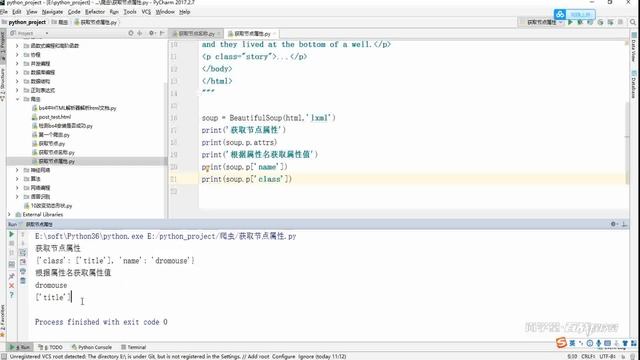The width and height of the screenshot is (640, 360).
Task: Click the Pause Output icon in Run panel
Action: click(x=11, y=253)
